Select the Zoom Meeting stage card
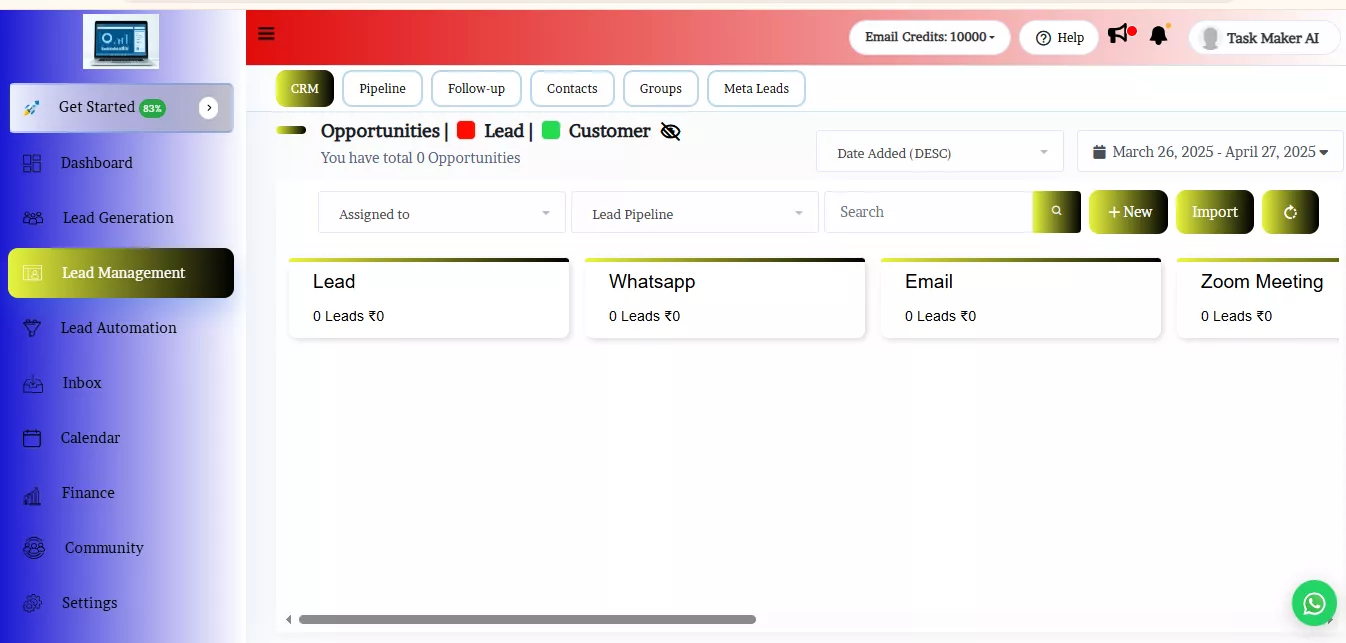The width and height of the screenshot is (1346, 643). coord(1258,298)
